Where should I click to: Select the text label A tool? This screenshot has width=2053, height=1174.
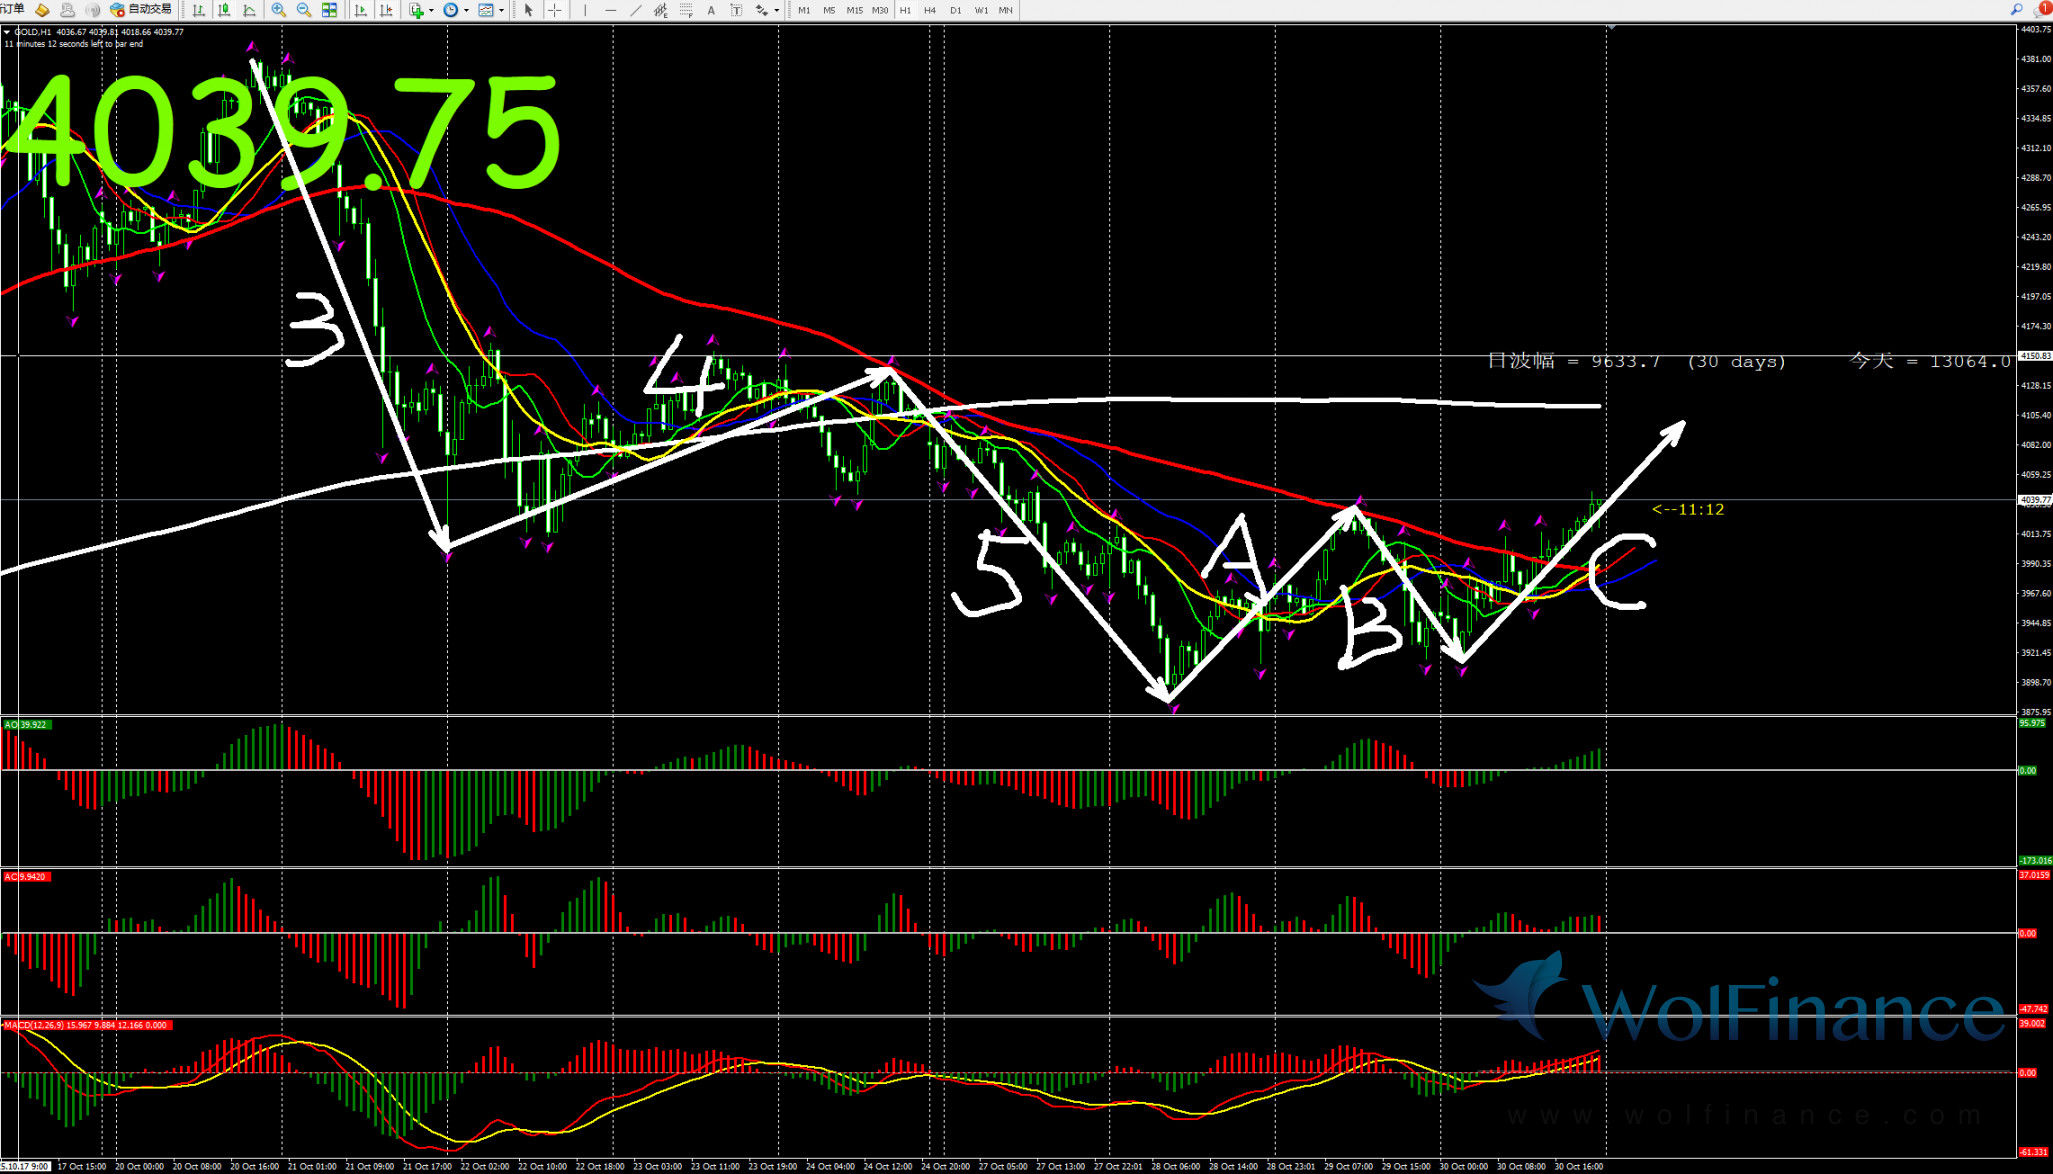coord(711,10)
